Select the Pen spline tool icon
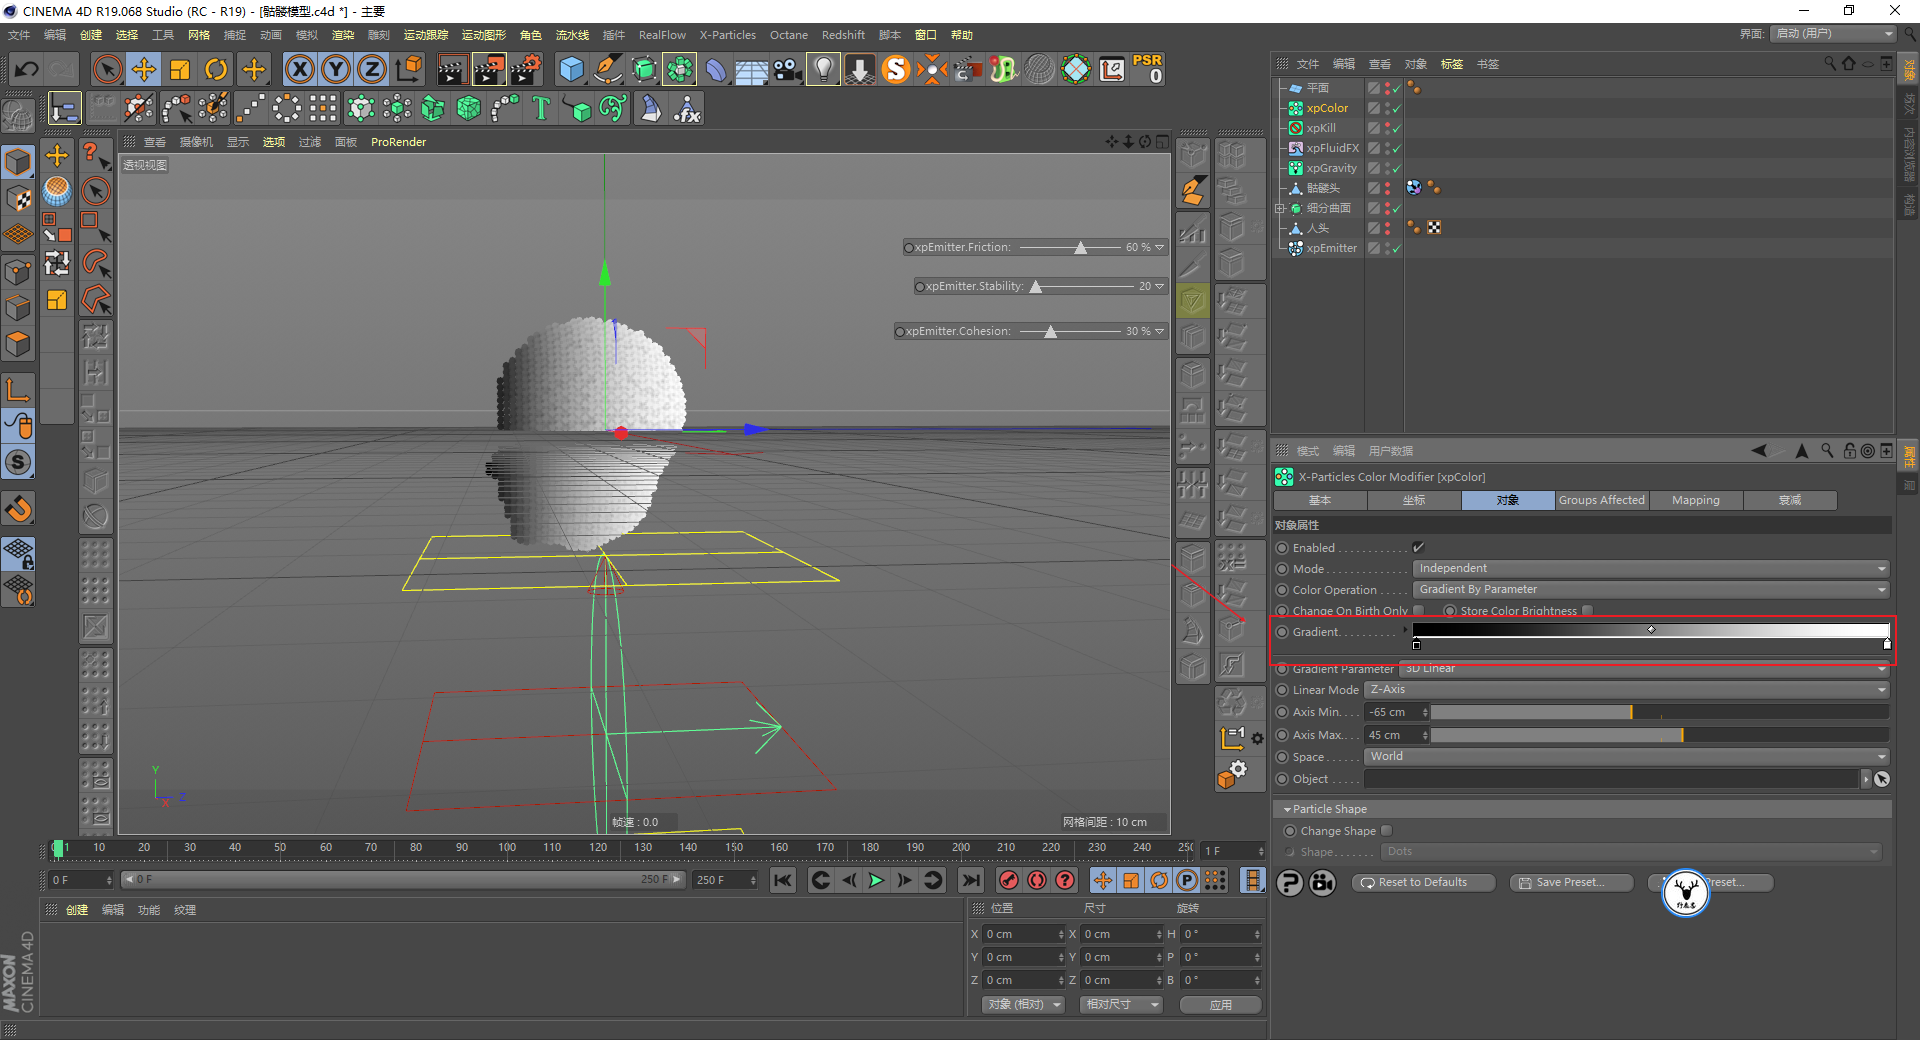 [x=608, y=69]
